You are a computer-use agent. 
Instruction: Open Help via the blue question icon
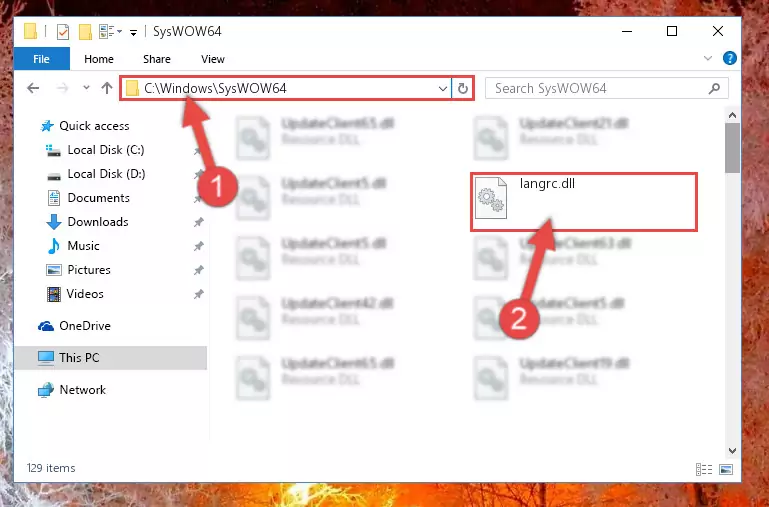tap(730, 58)
